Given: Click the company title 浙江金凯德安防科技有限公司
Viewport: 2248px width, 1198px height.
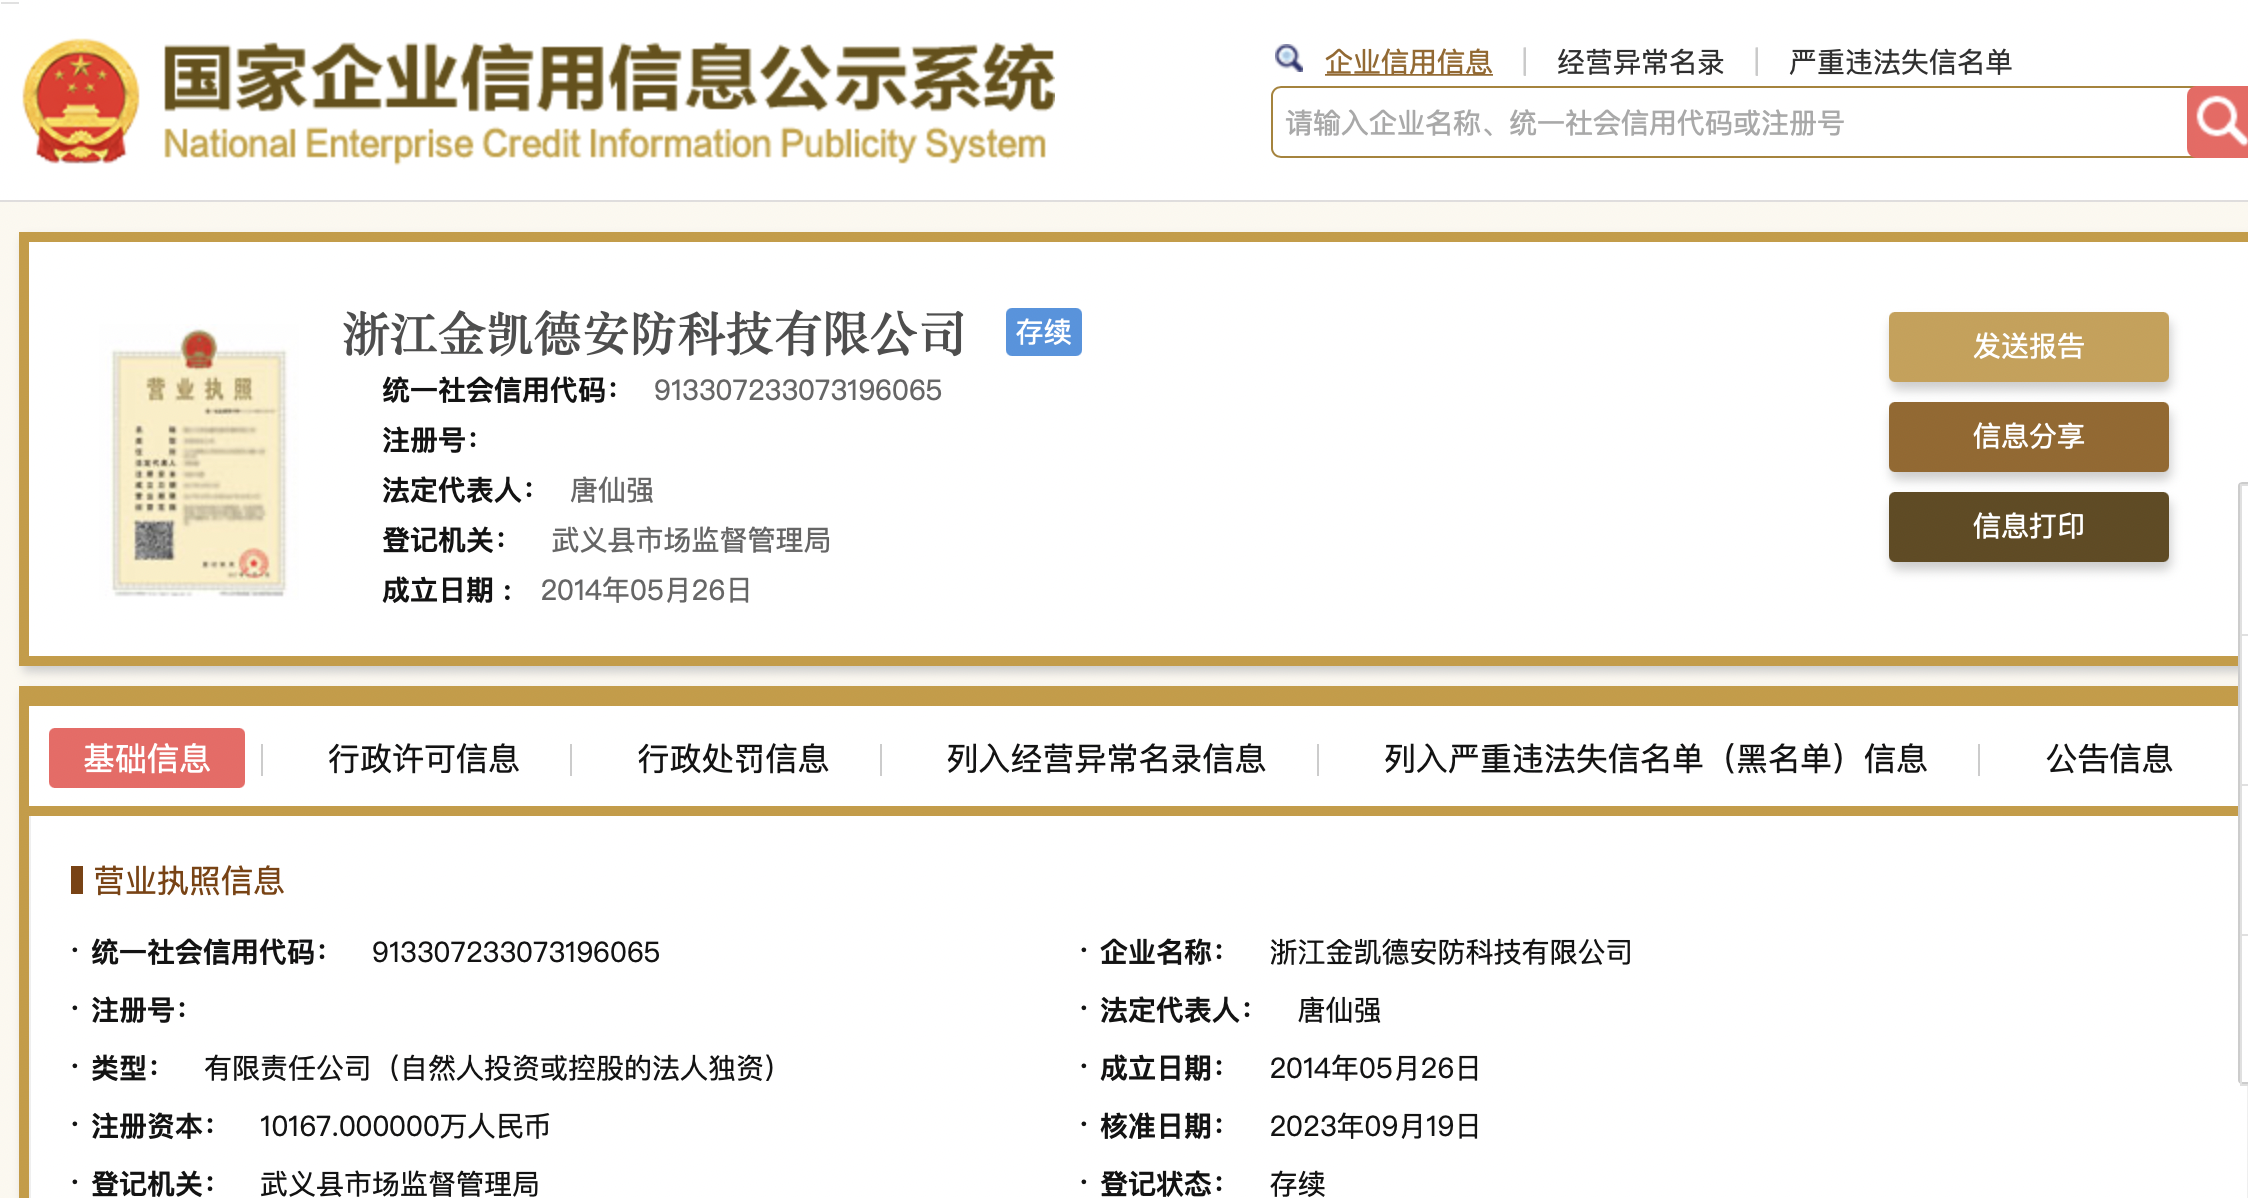Looking at the screenshot, I should (654, 333).
